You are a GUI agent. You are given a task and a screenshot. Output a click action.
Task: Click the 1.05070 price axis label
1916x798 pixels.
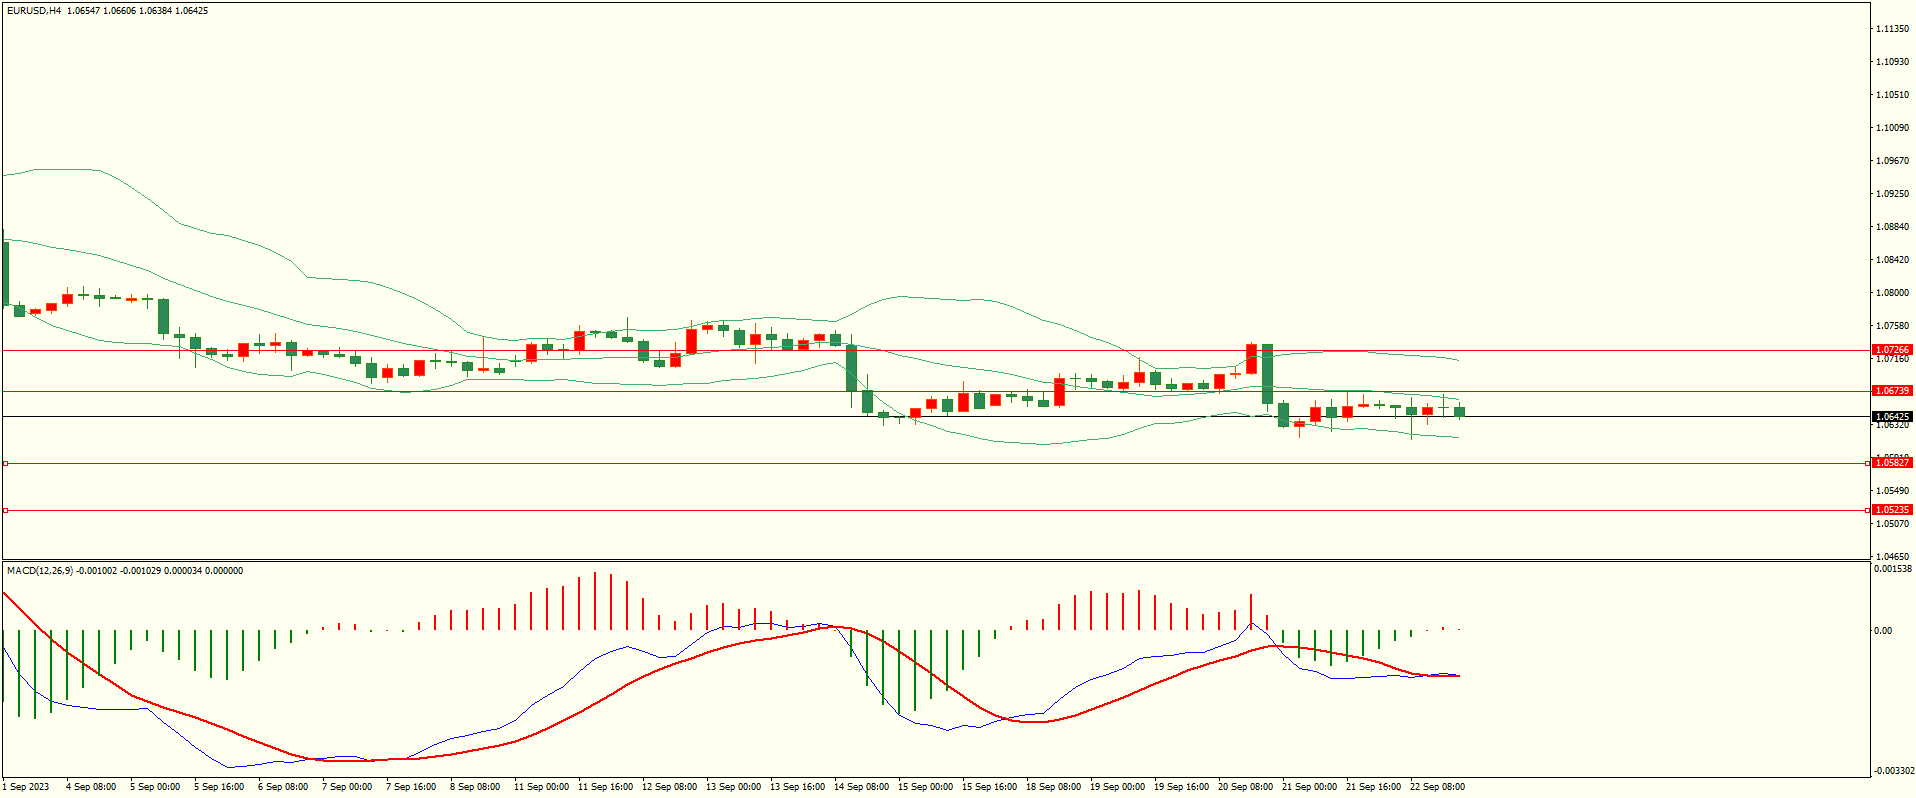point(1893,524)
